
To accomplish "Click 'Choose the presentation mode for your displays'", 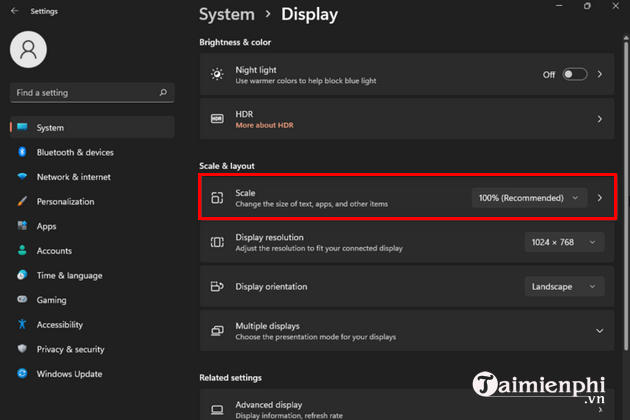I will pos(315,337).
